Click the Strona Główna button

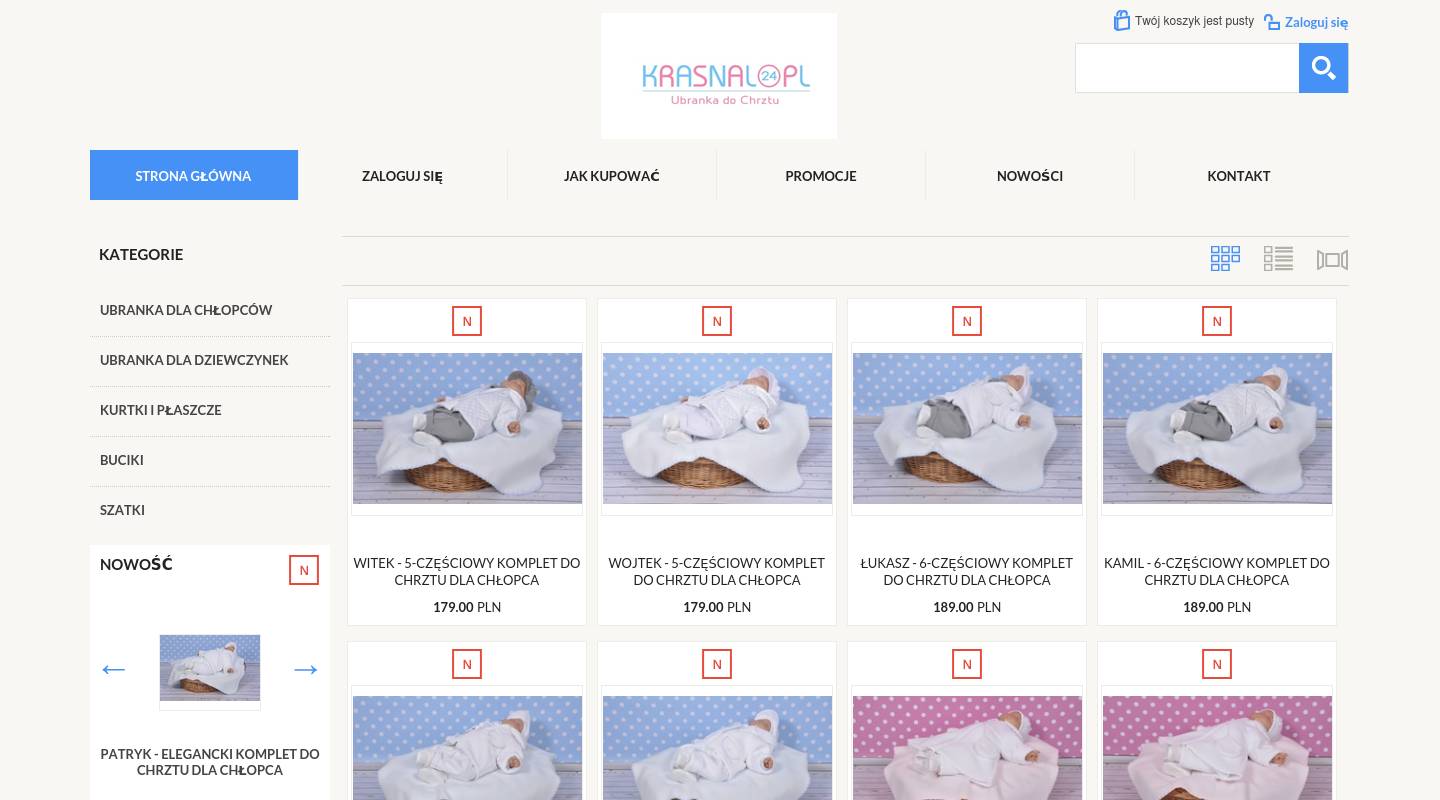194,175
